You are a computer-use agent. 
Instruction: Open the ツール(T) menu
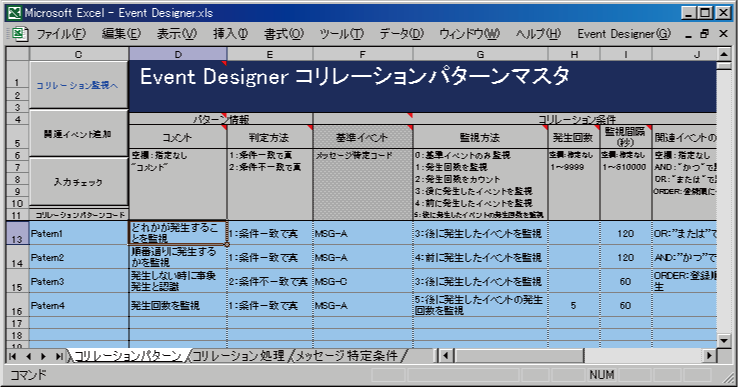point(342,34)
